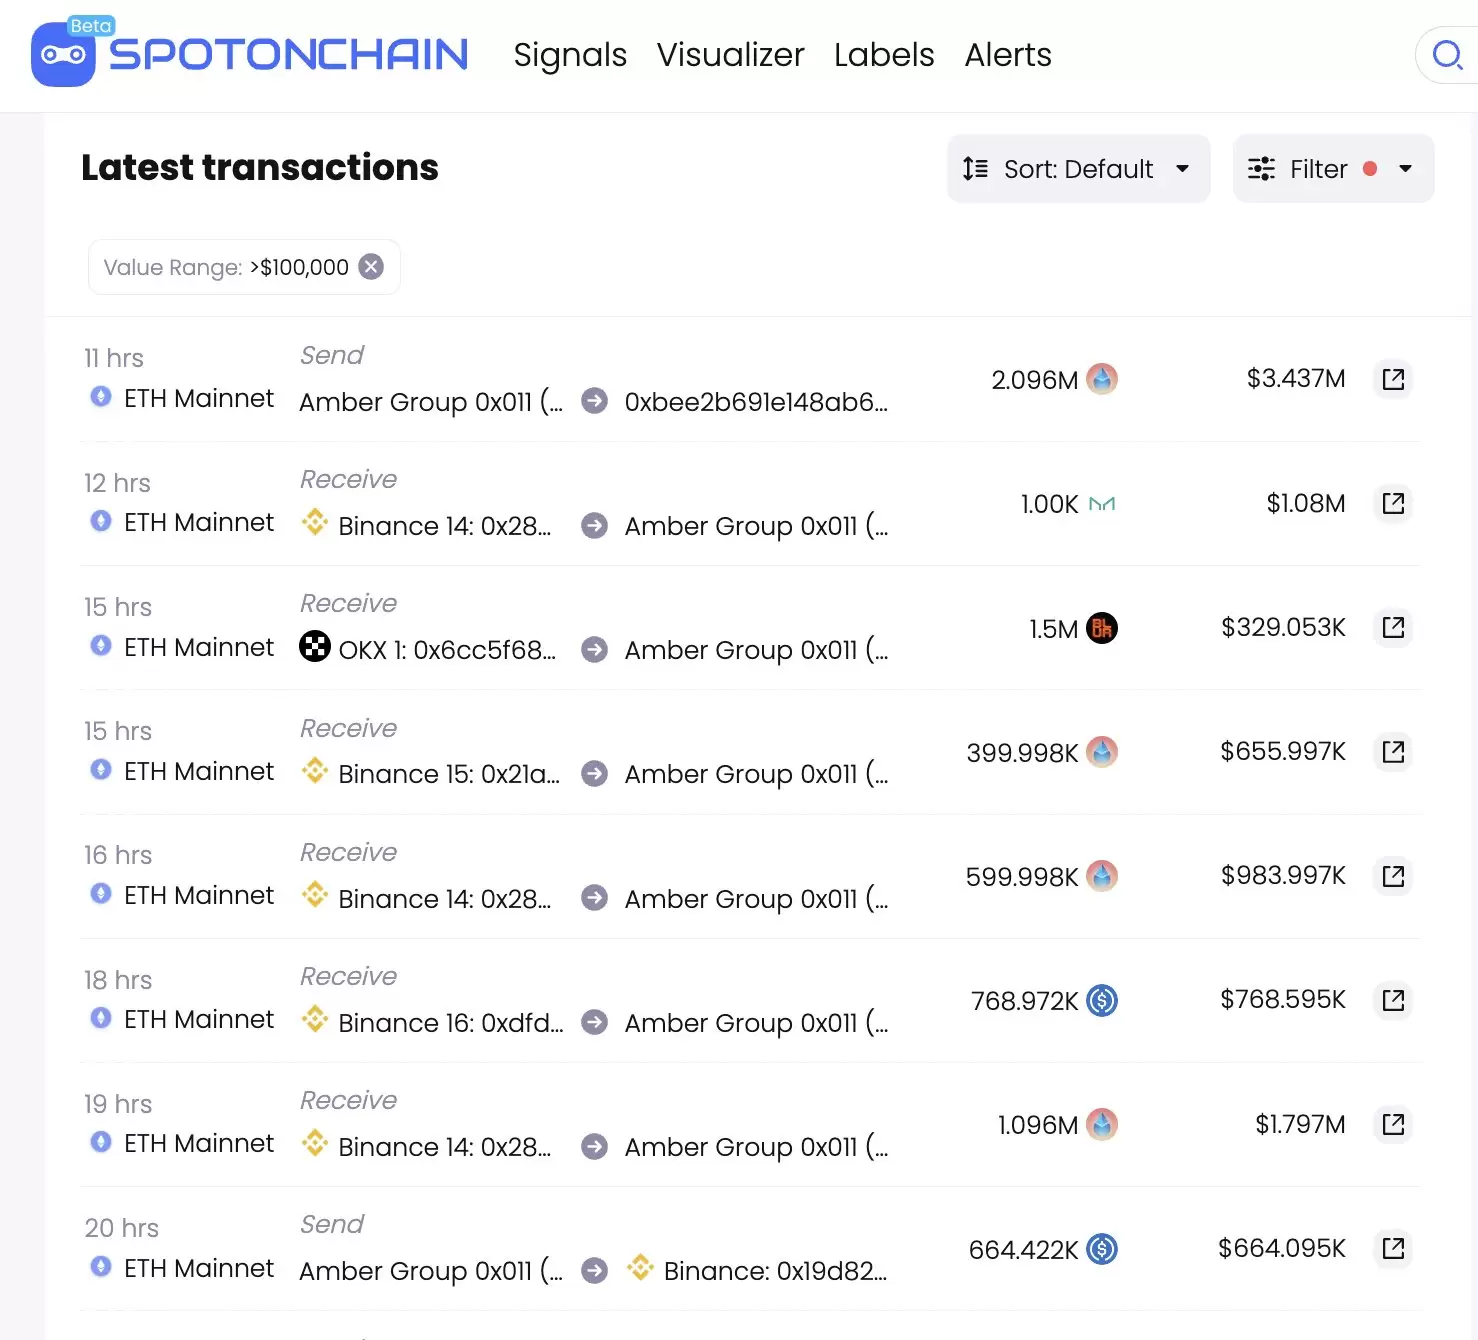
Task: Click the 664.422K token amount
Action: [1023, 1250]
